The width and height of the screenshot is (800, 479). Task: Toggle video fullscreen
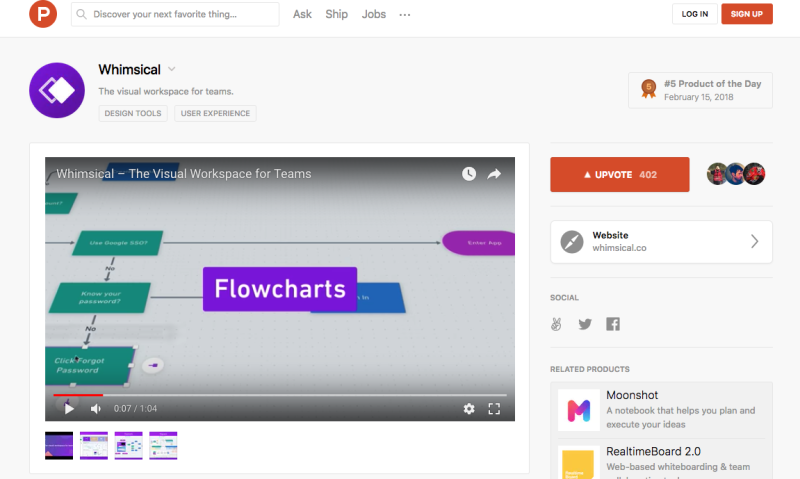click(494, 409)
